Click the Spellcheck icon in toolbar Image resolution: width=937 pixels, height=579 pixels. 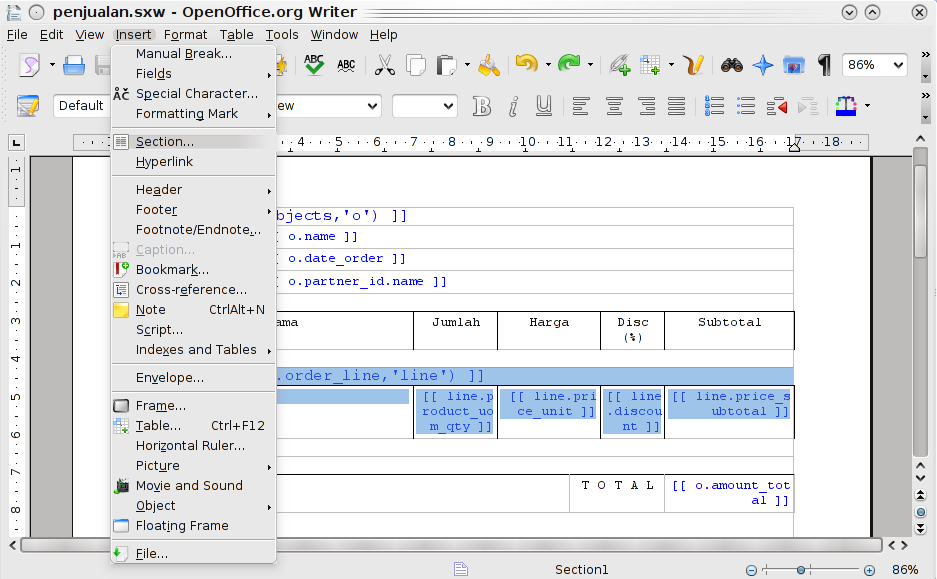pos(314,65)
